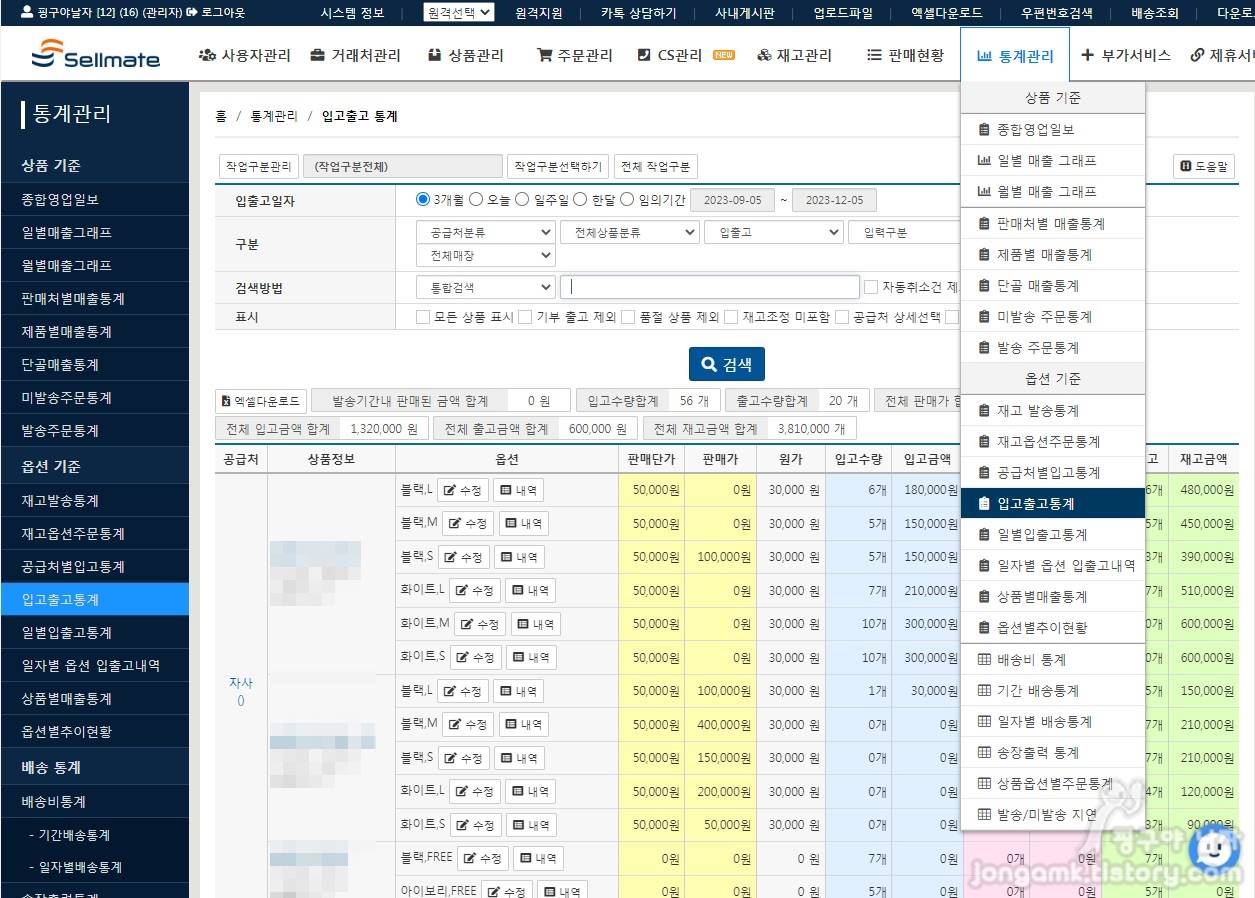Toggle 품절 상품 제외 checkbox
1255x898 pixels.
click(x=628, y=317)
